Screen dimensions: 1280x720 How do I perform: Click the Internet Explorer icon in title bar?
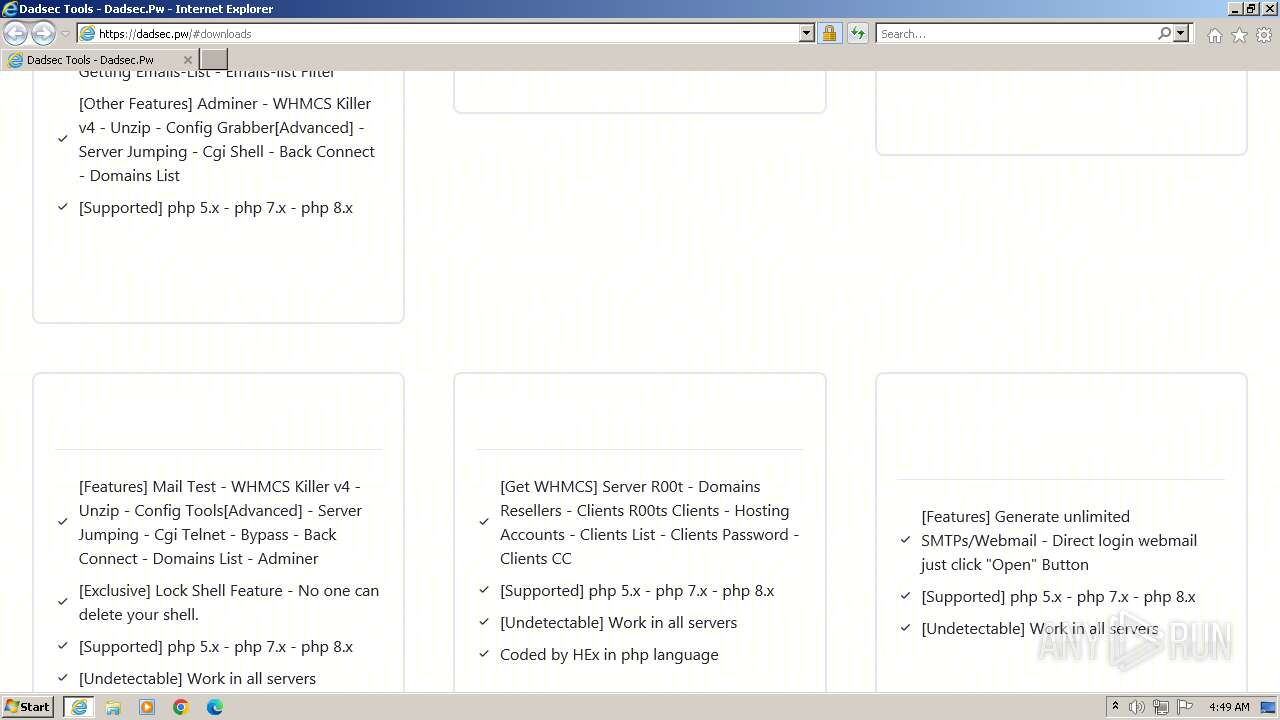click(9, 9)
